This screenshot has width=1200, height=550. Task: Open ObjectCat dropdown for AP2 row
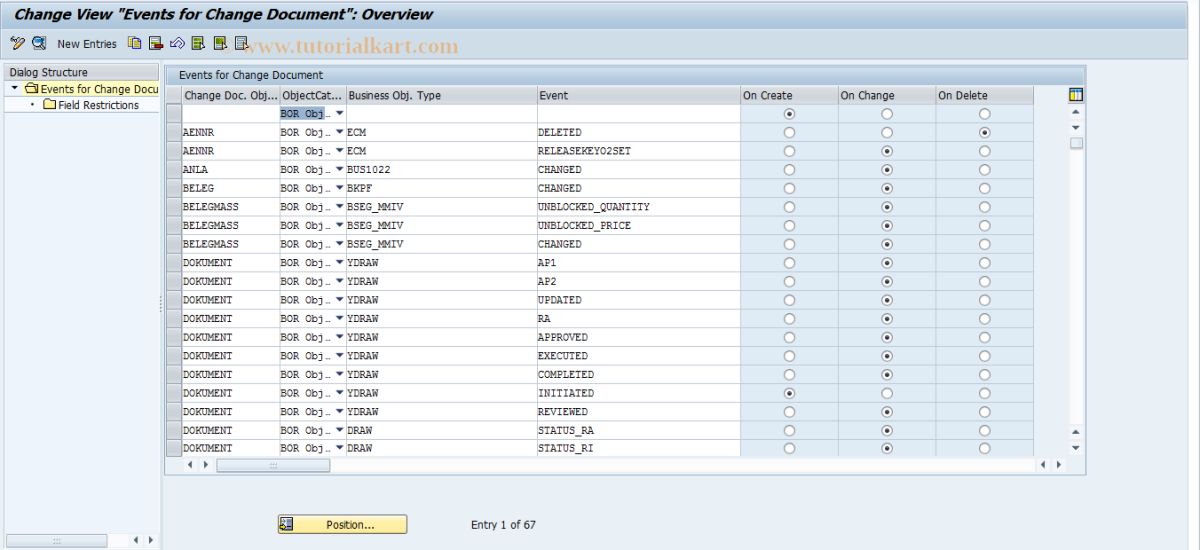coord(339,281)
